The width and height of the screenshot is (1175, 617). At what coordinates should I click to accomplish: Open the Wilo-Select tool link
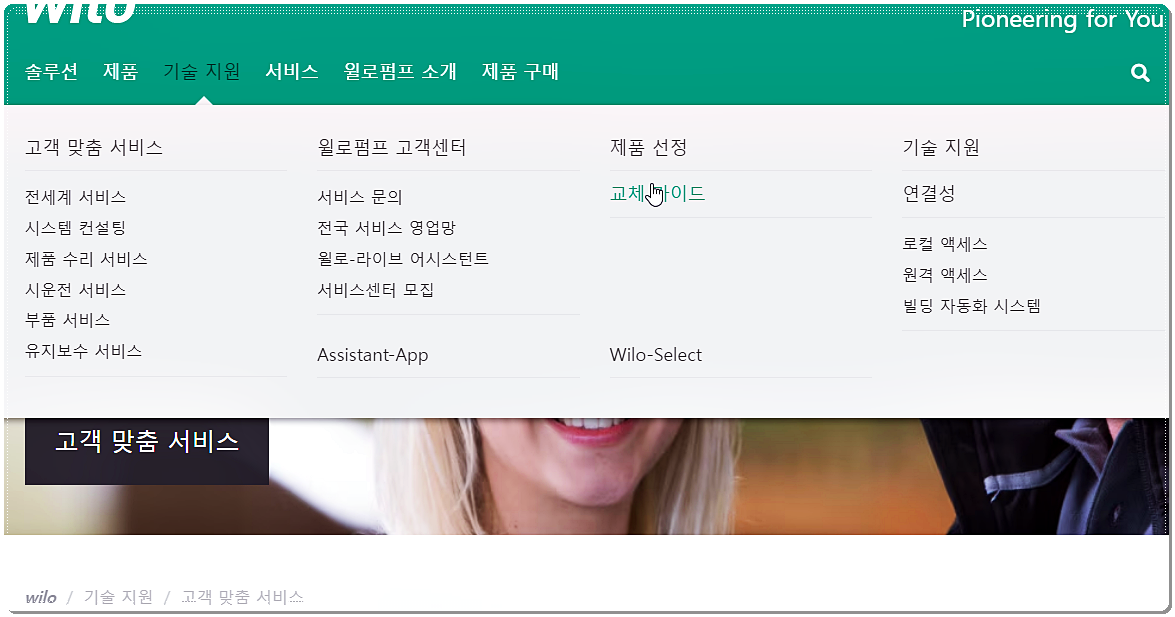point(656,354)
